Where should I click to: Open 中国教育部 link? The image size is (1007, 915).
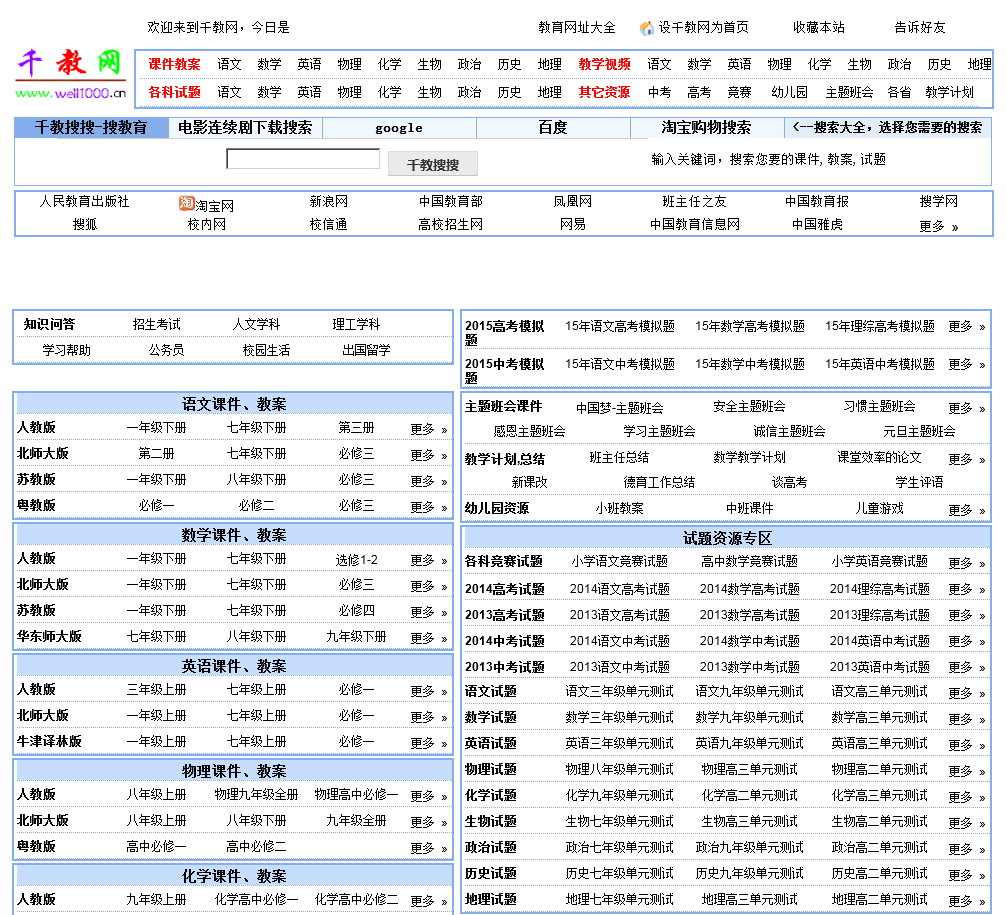(450, 202)
